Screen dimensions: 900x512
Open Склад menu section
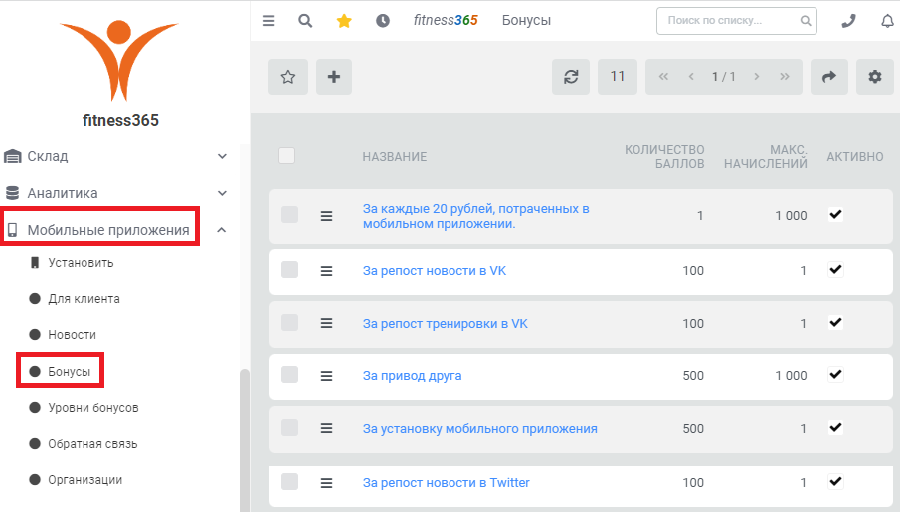coord(48,156)
